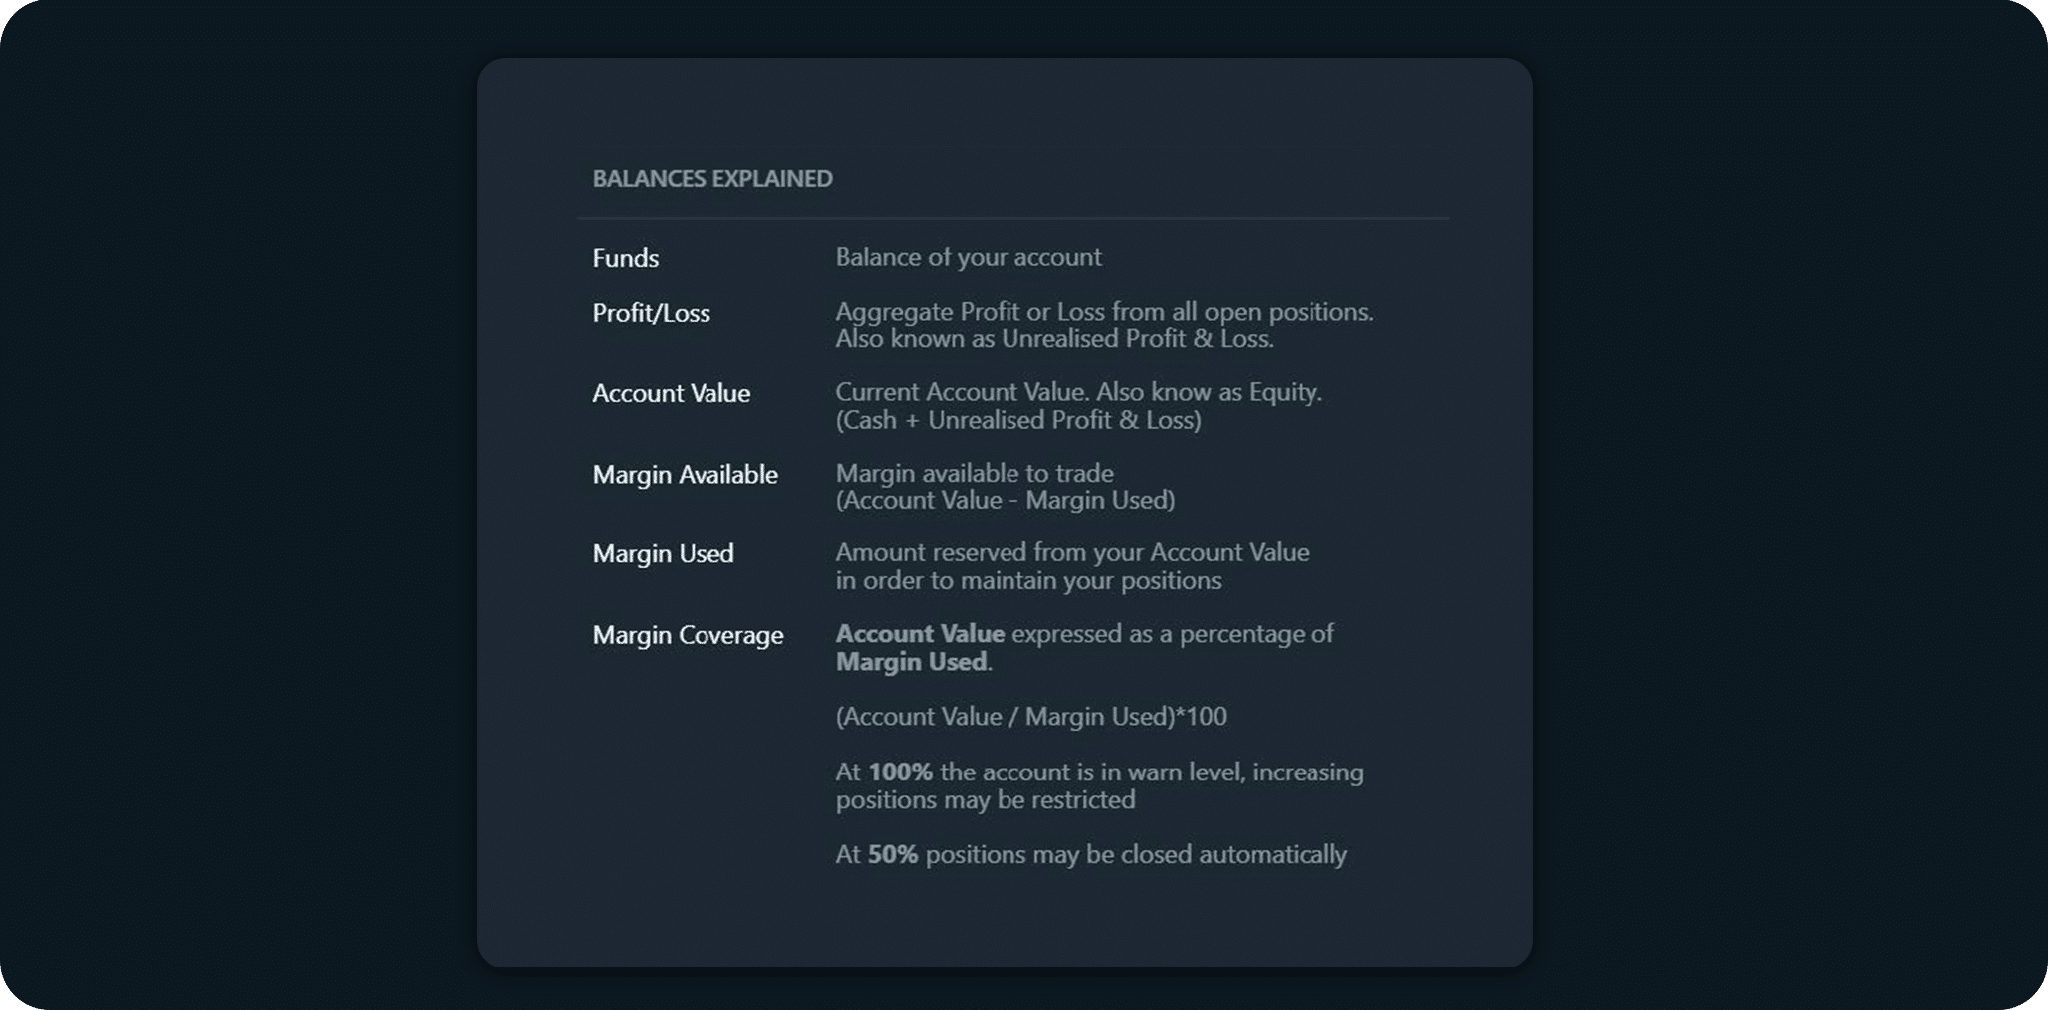Click the Margin Coverage term label

coord(688,635)
